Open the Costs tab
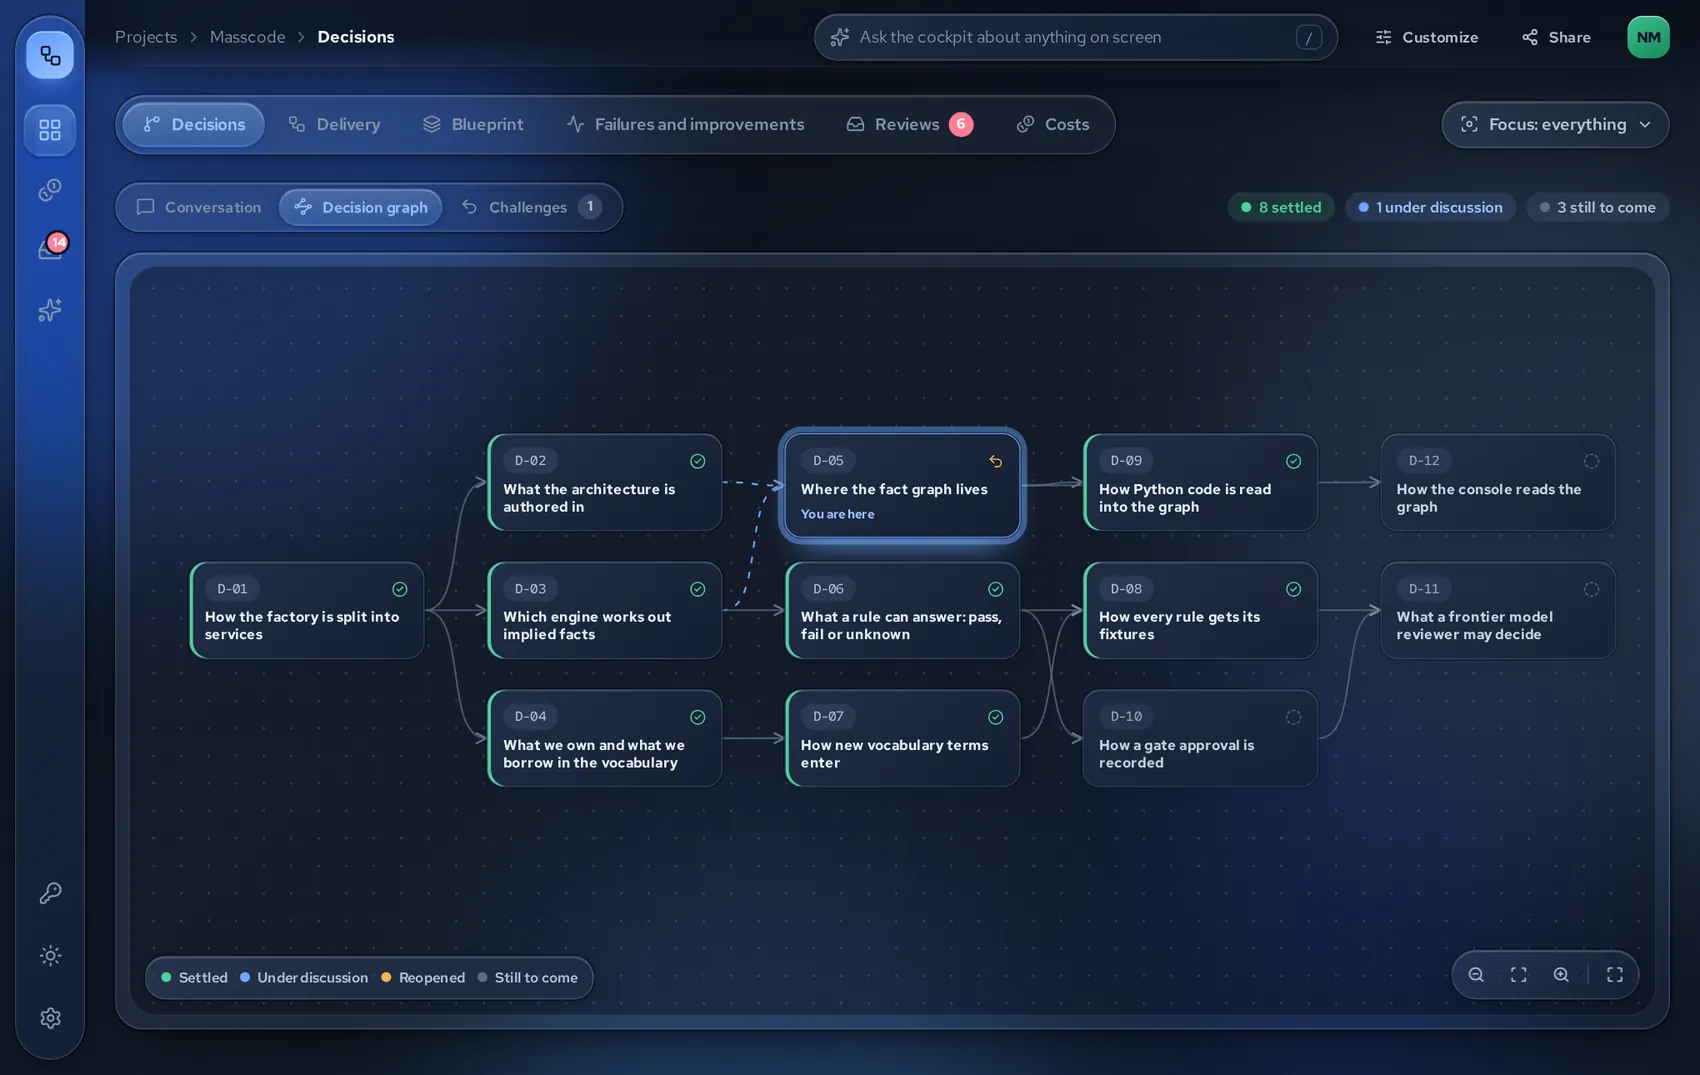 pyautogui.click(x=1053, y=125)
